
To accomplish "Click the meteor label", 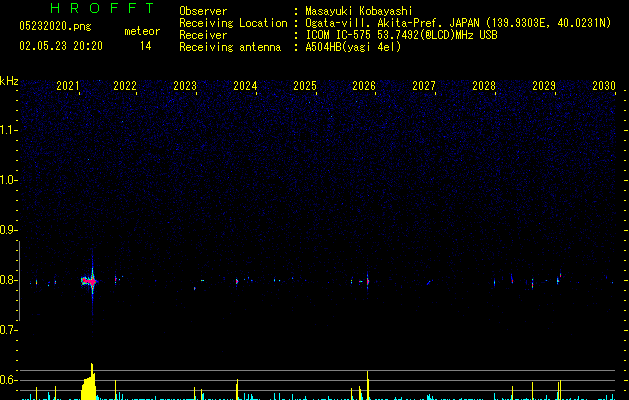I will pyautogui.click(x=142, y=31).
